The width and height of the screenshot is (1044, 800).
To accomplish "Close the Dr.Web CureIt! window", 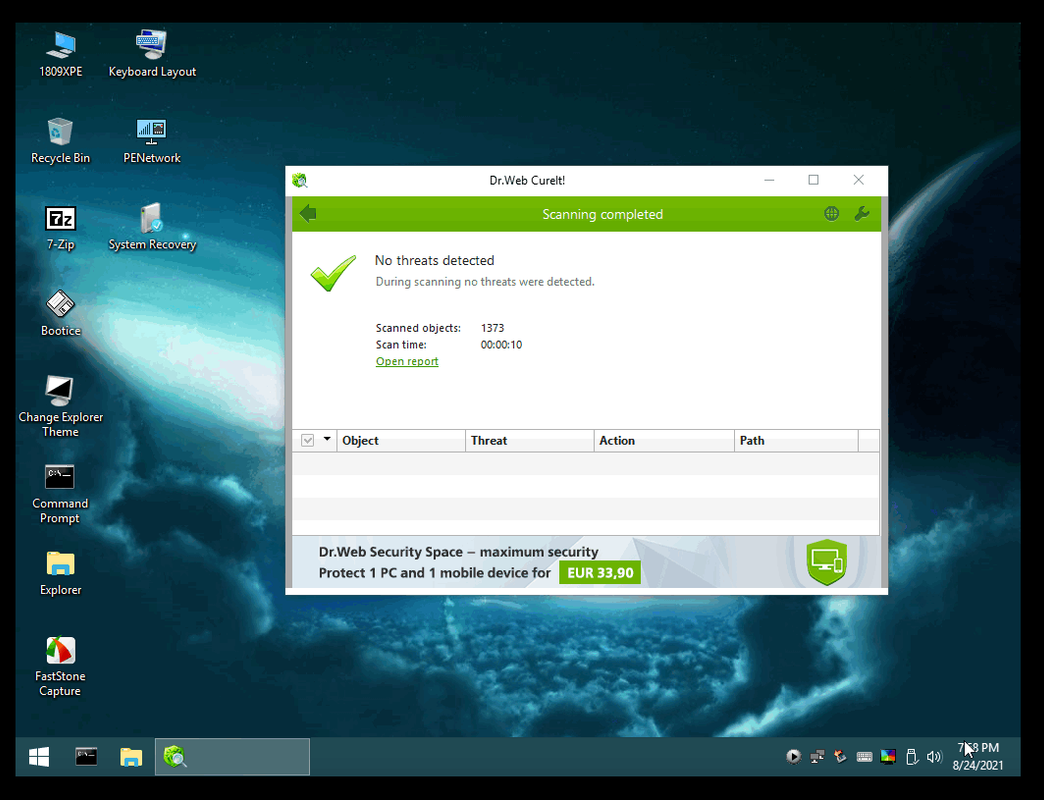I will [859, 180].
